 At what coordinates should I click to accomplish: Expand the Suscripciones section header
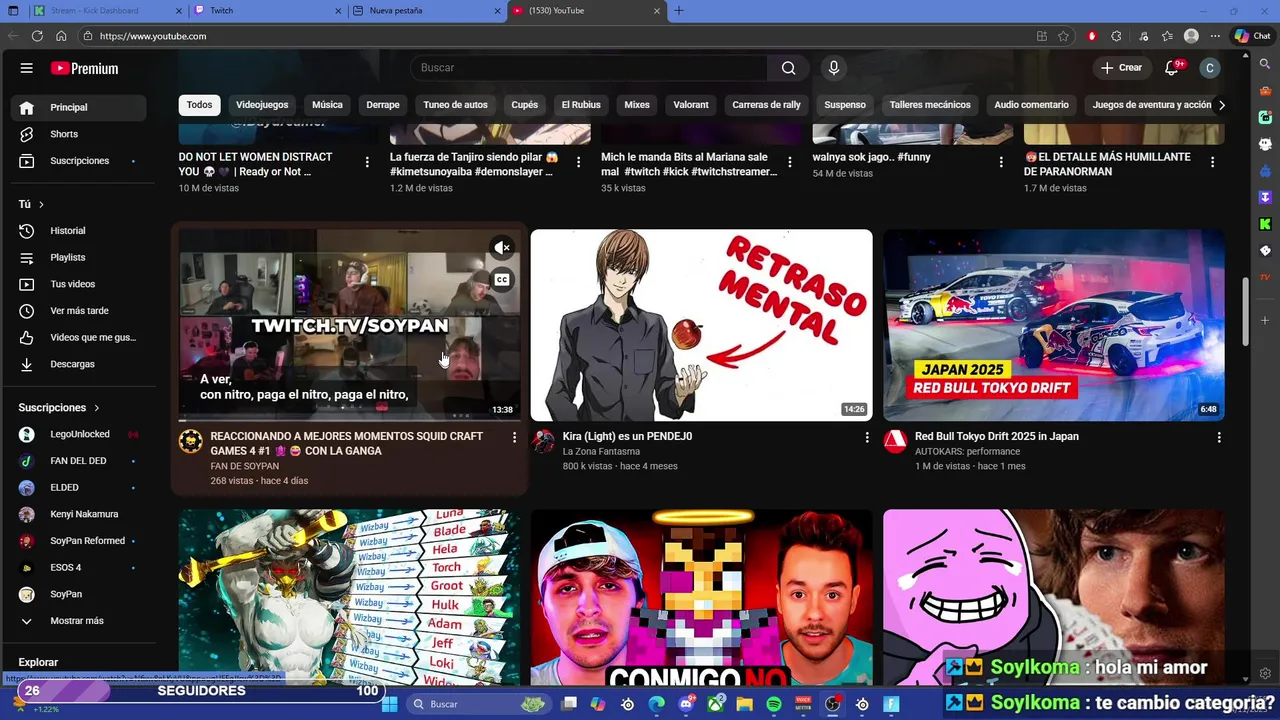(x=59, y=408)
